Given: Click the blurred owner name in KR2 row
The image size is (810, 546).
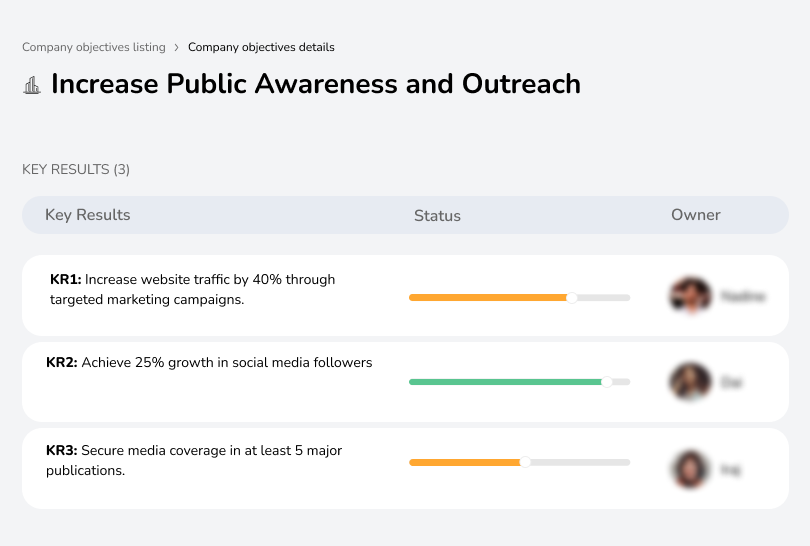Looking at the screenshot, I should (x=731, y=382).
